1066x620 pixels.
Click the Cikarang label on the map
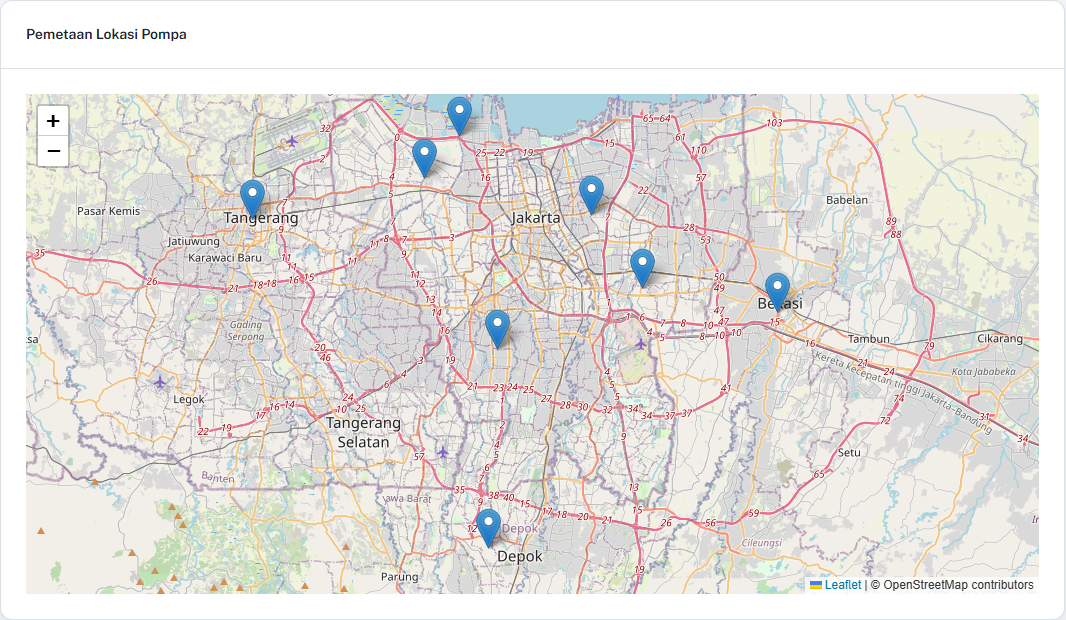(1000, 338)
